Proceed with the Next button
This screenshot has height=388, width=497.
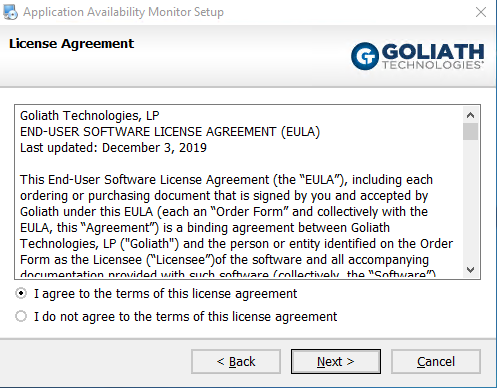tap(336, 361)
